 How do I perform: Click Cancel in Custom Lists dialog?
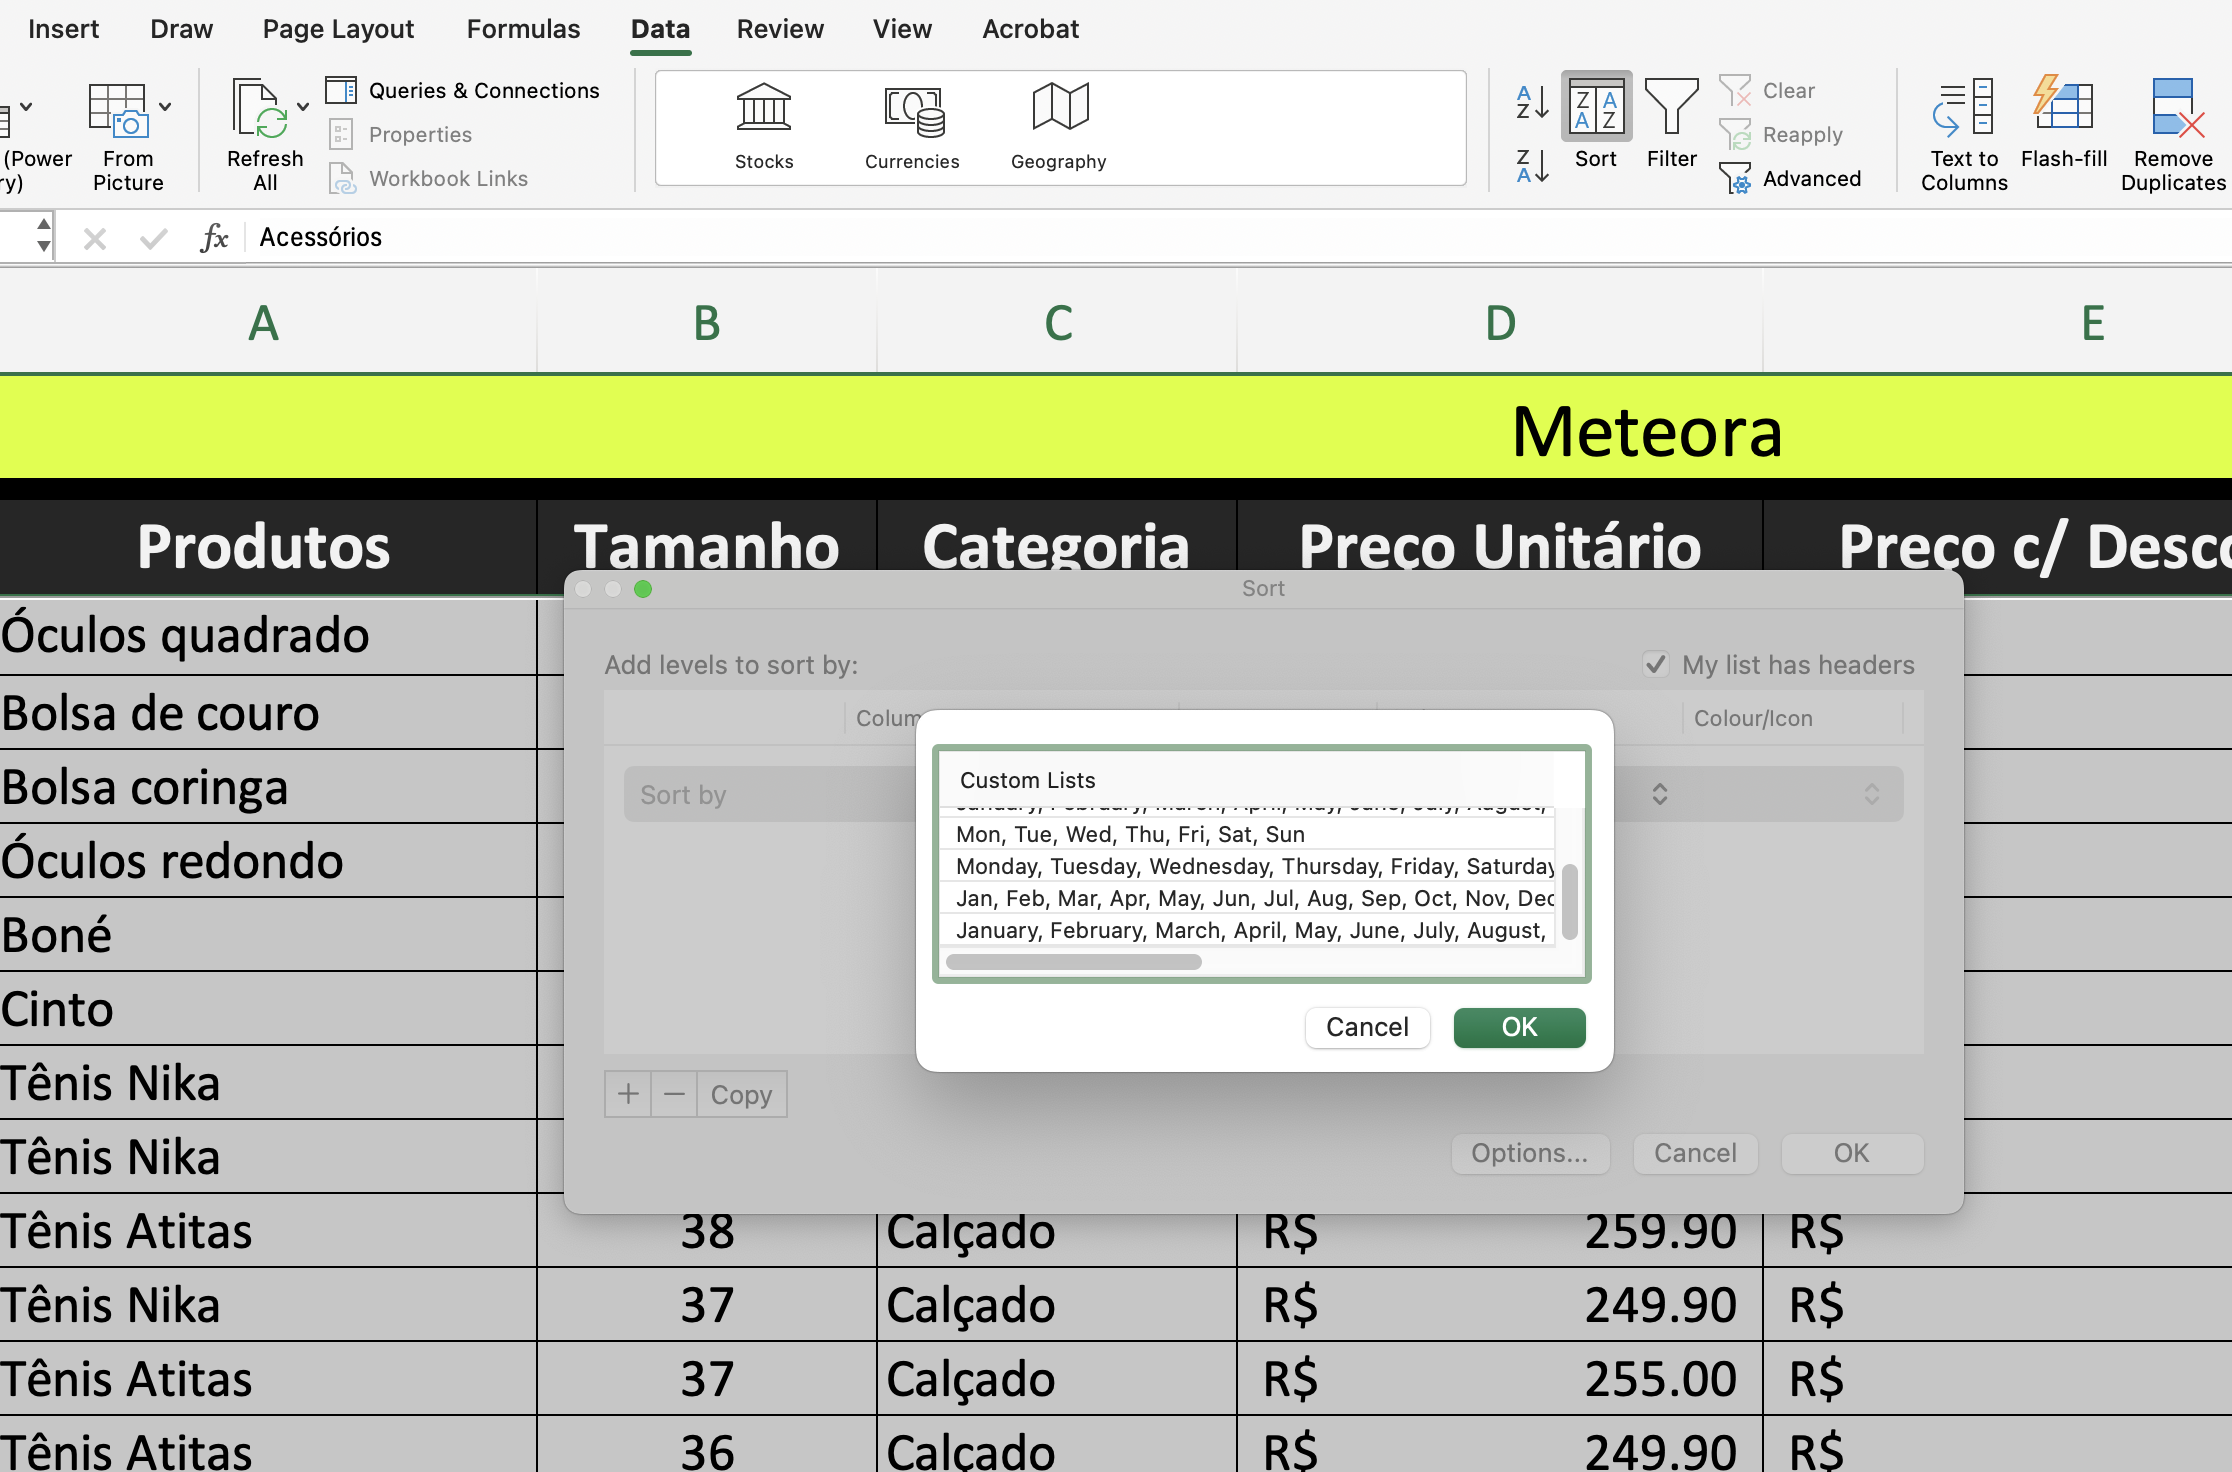(1367, 1027)
